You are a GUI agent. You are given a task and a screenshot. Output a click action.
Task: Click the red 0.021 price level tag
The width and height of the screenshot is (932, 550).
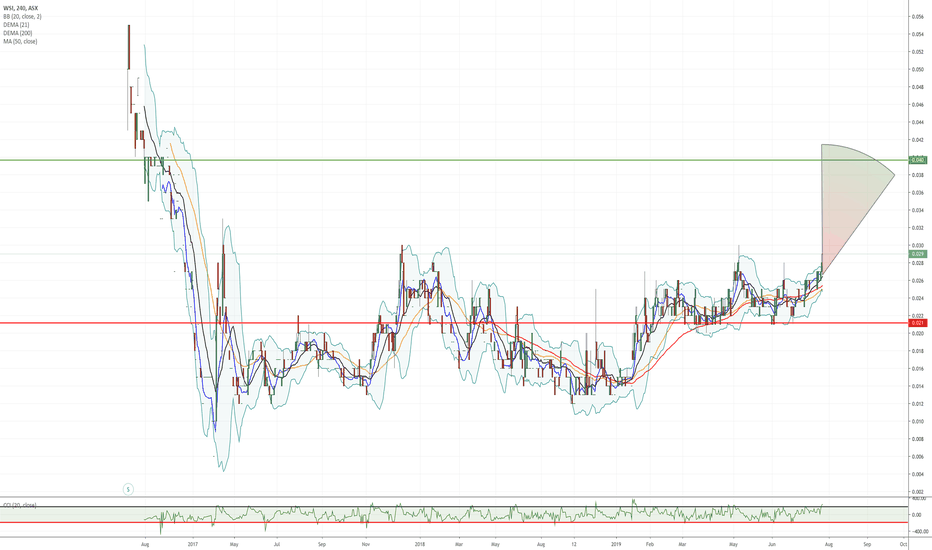pyautogui.click(x=918, y=323)
